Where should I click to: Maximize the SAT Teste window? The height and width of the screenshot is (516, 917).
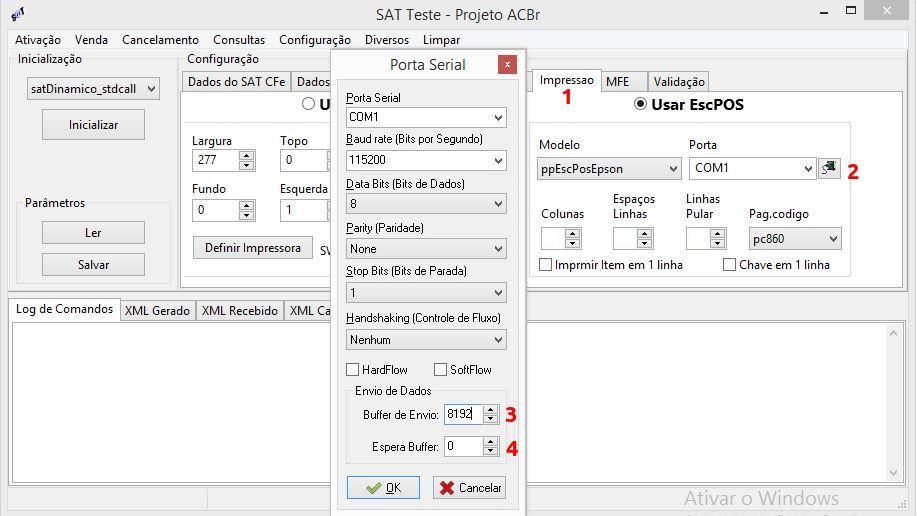851,11
